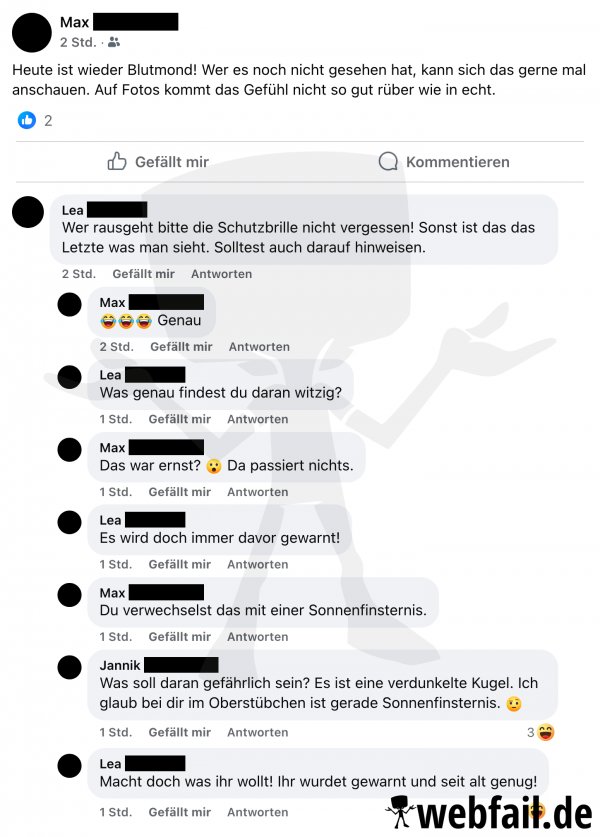Viewport: 600px width, 837px height.
Task: Click Lea's avatar on Schutzbrille comment
Action: [28, 212]
